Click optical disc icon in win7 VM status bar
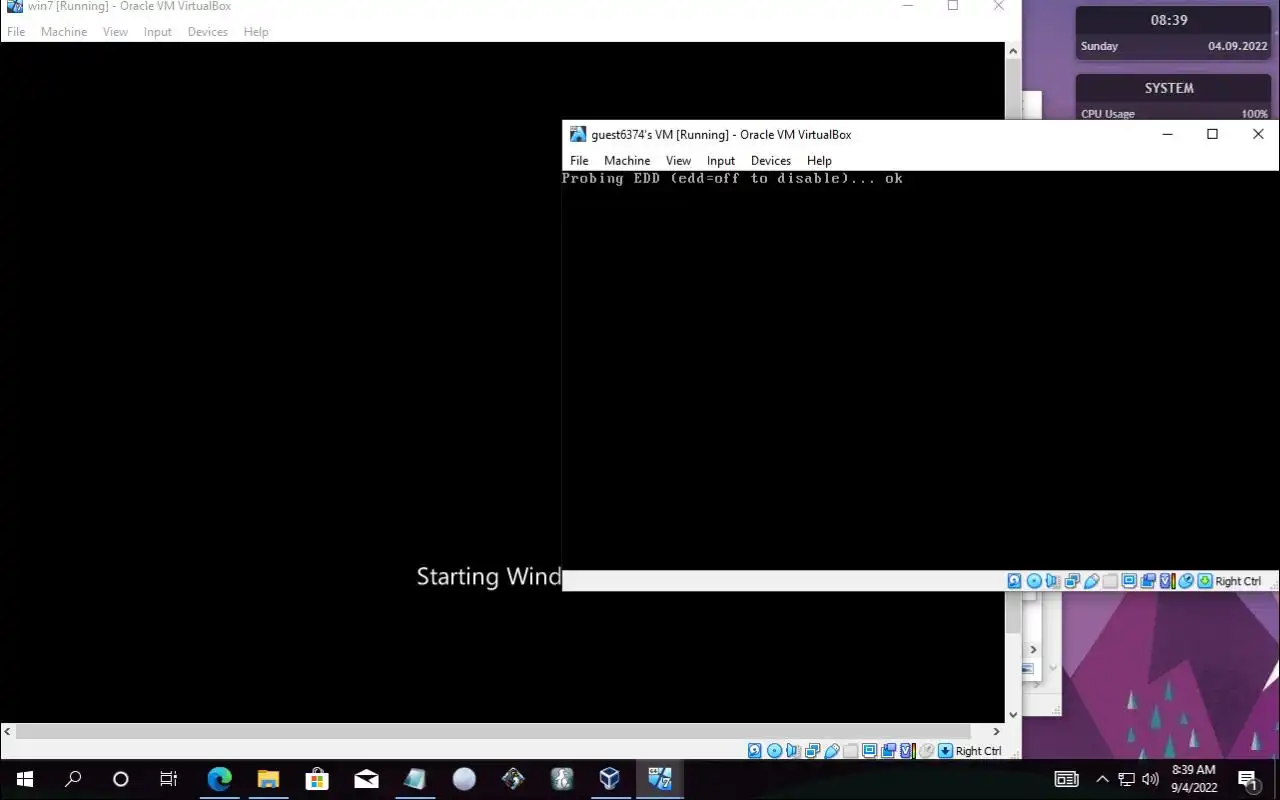Viewport: 1280px width, 800px height. [x=774, y=751]
